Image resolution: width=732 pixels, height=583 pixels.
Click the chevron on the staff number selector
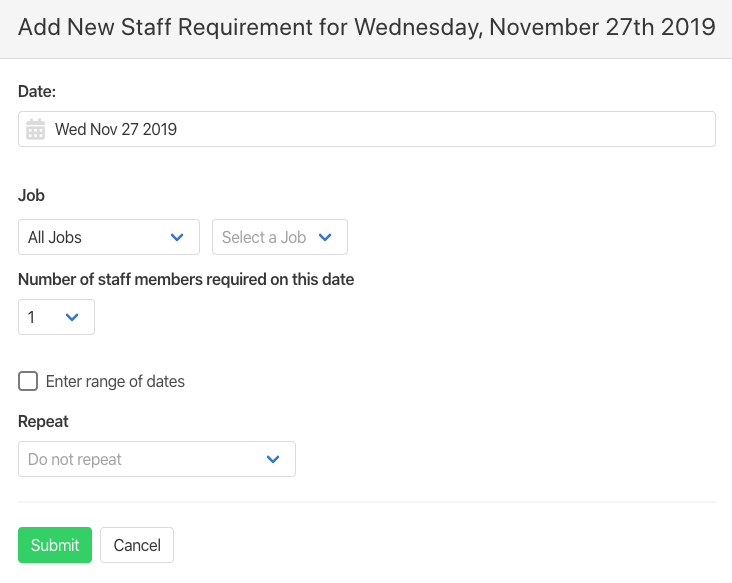tap(72, 317)
